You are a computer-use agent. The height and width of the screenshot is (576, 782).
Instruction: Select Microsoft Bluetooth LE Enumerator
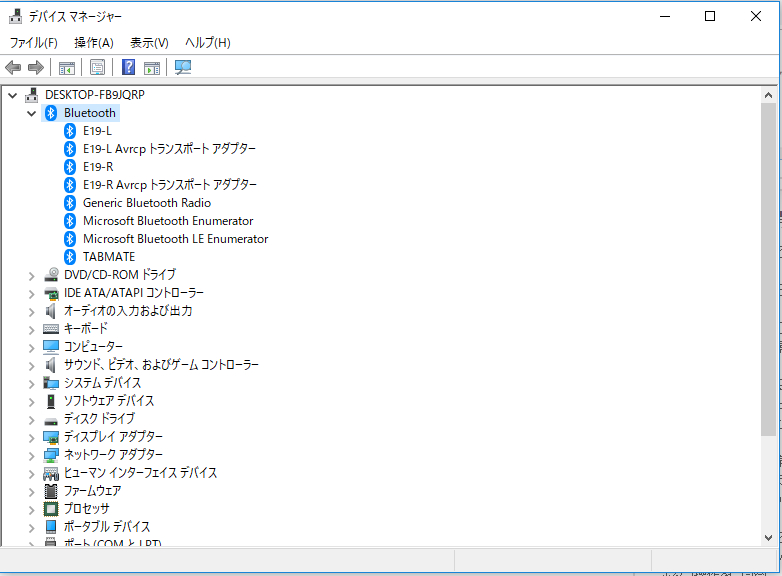point(176,239)
